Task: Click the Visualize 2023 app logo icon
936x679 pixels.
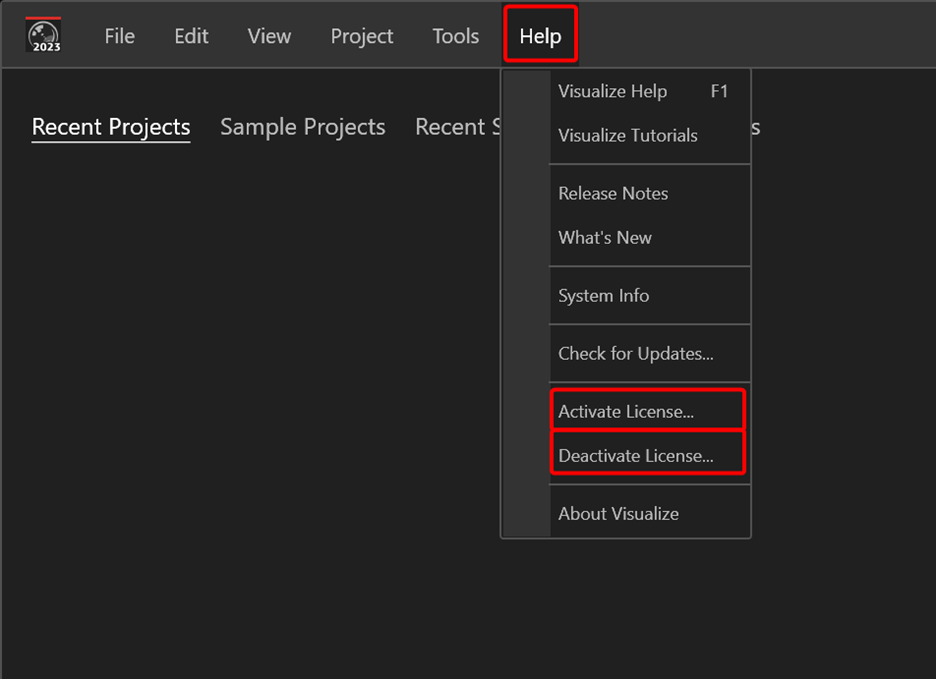Action: point(44,35)
